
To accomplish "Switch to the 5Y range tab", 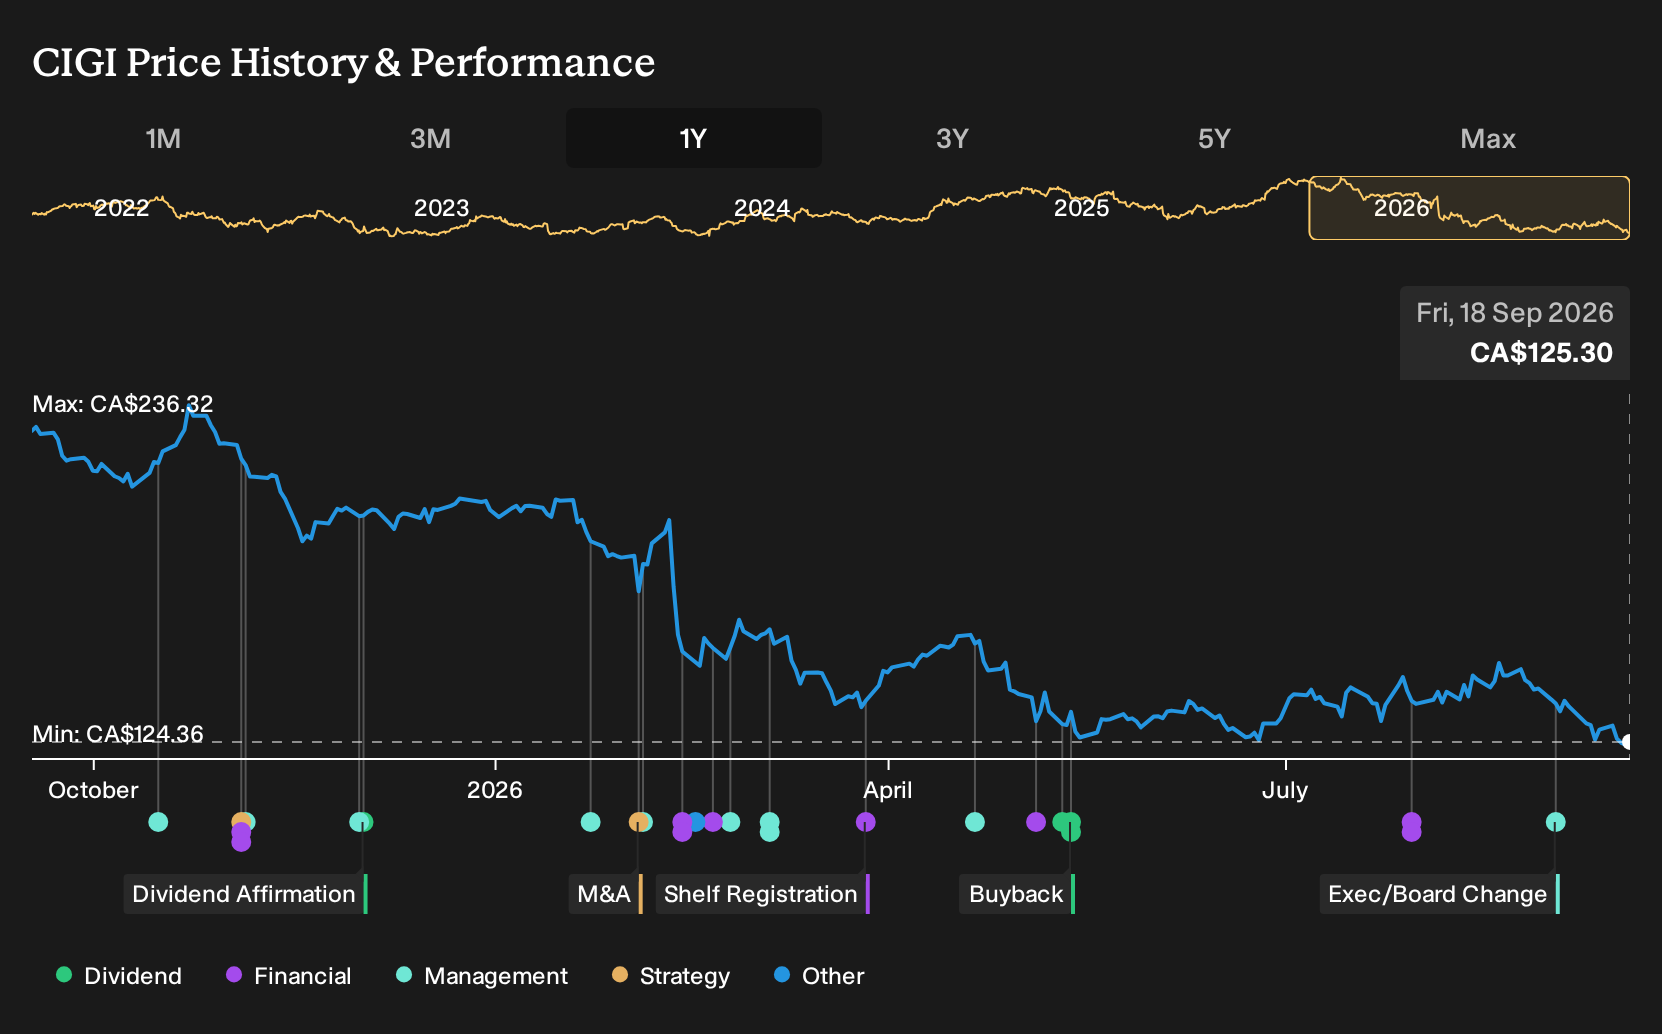I will pos(1214,138).
